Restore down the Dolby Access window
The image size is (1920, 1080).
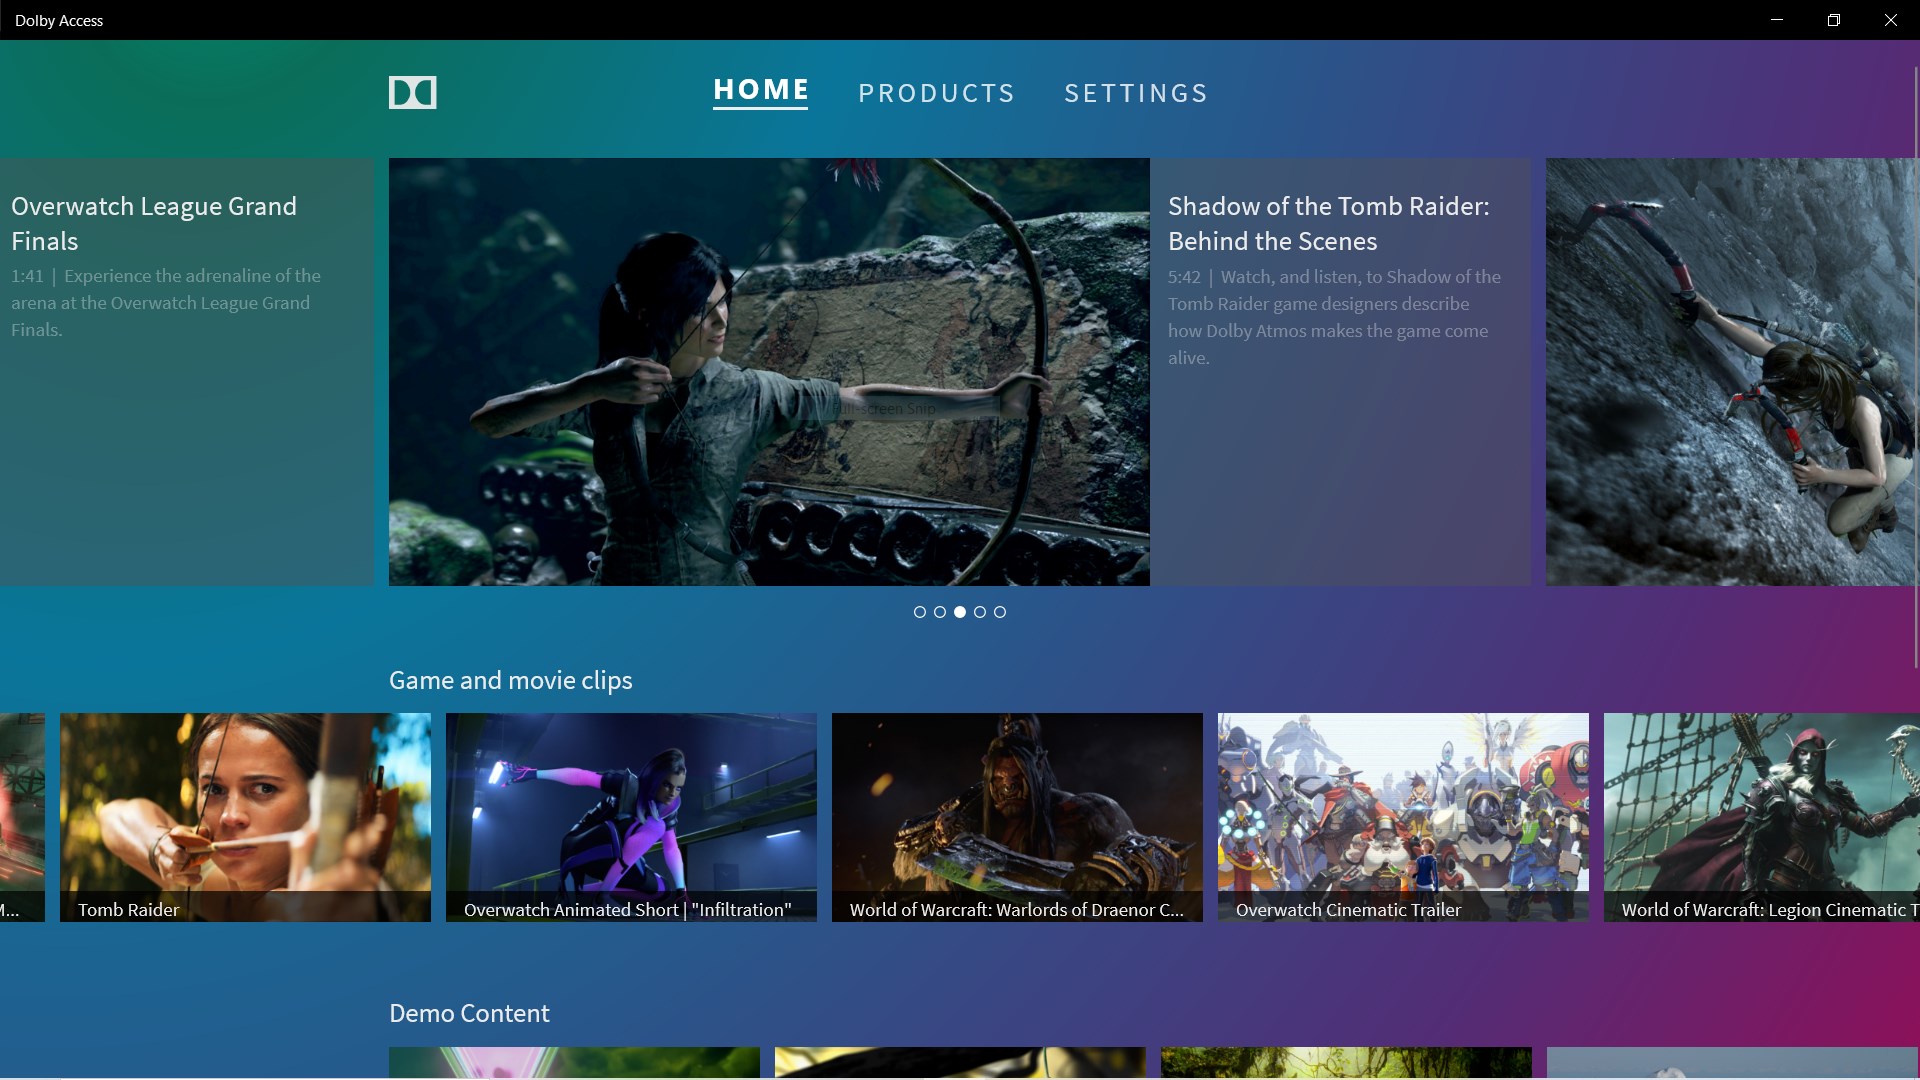coord(1834,19)
